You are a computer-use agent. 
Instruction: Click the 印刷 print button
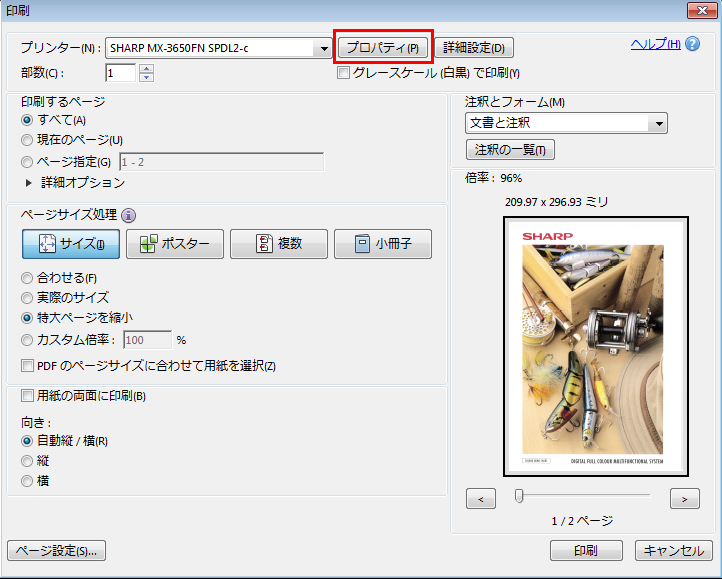[x=586, y=550]
